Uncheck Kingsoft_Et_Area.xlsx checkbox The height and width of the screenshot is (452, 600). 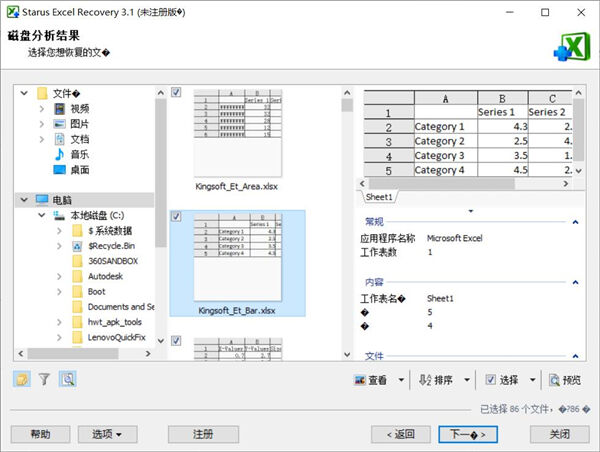point(176,92)
